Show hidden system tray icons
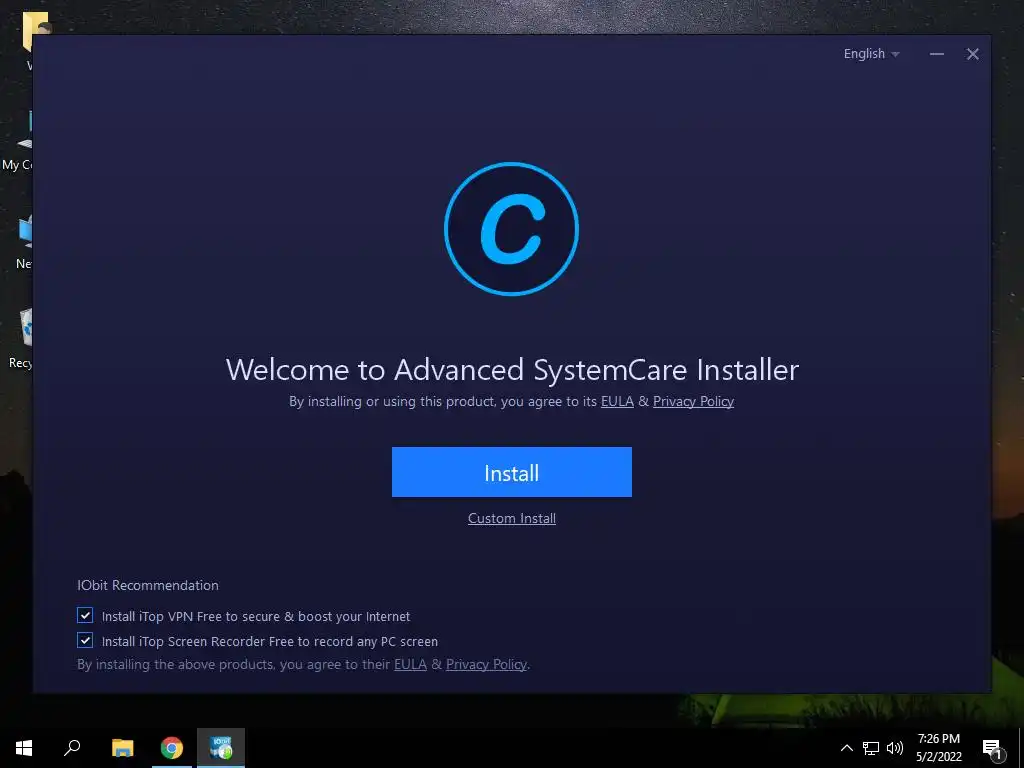The image size is (1024, 768). (846, 748)
